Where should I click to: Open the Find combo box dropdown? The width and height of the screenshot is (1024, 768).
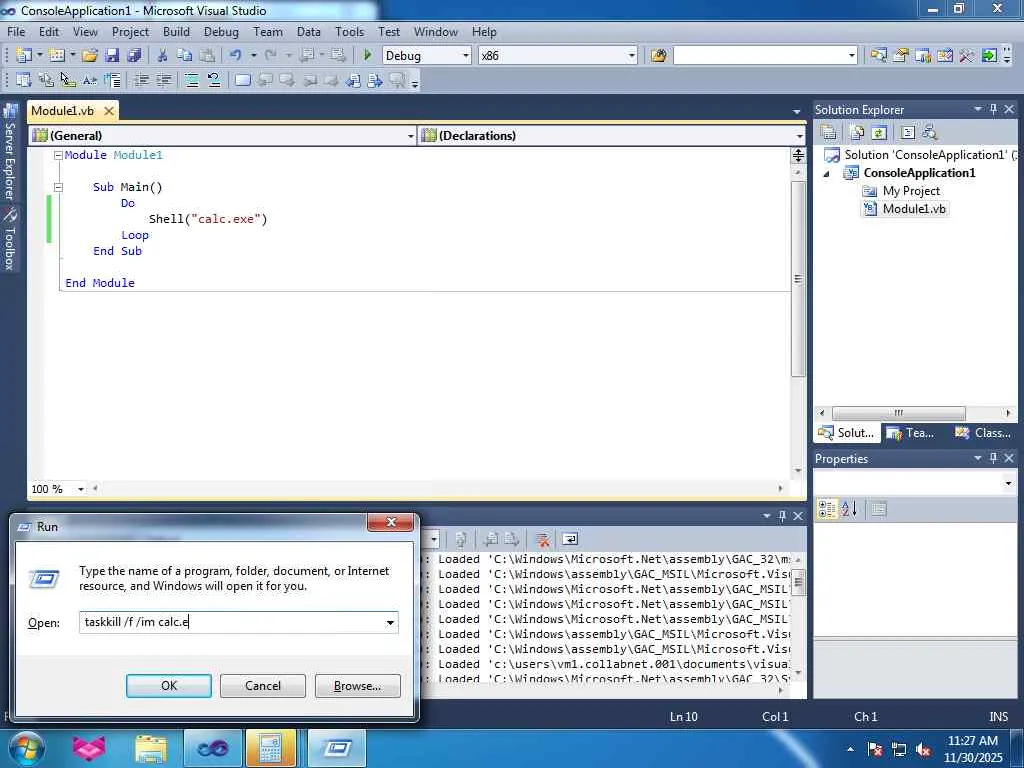click(x=852, y=56)
